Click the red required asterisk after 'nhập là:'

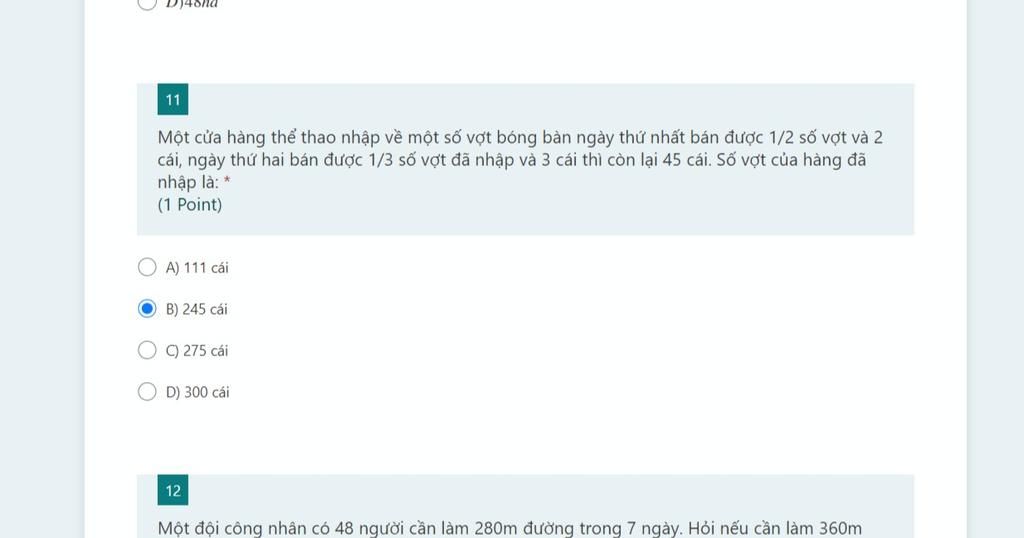227,181
